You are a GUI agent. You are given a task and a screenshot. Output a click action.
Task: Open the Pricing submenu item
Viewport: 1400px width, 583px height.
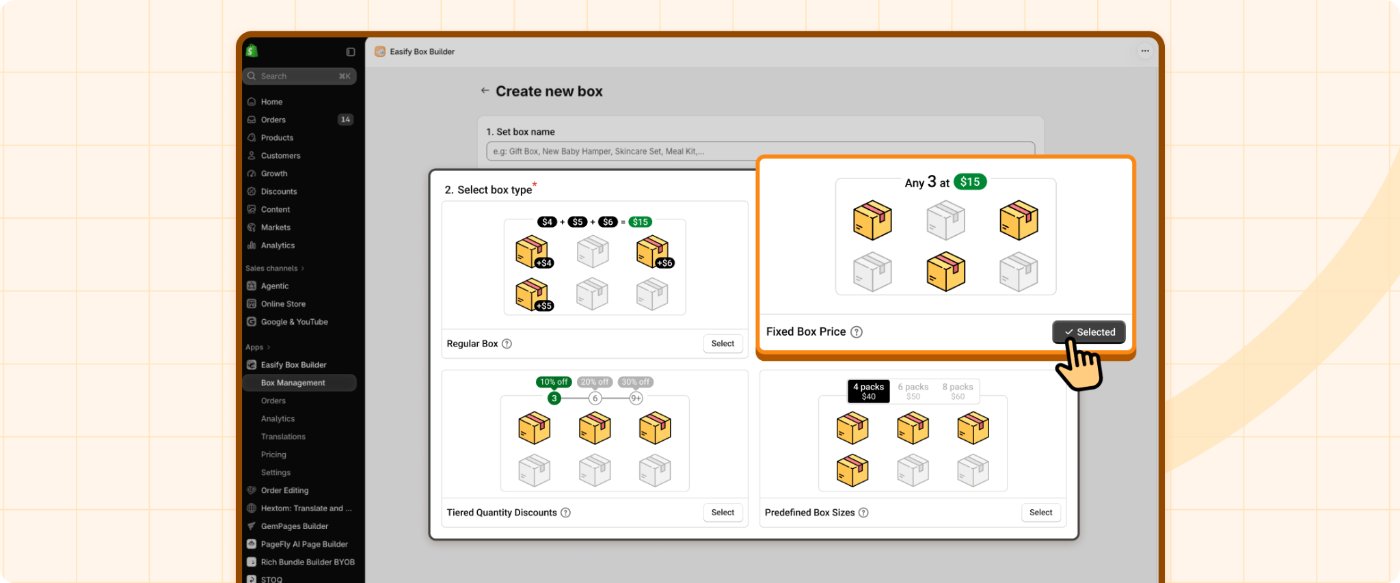tap(273, 455)
